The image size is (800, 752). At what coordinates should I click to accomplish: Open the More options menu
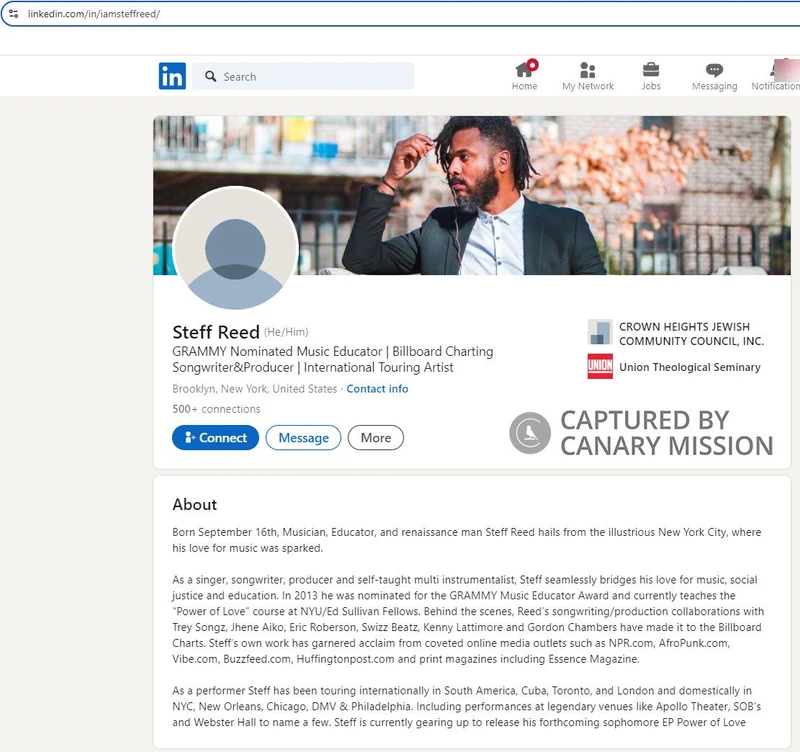coord(375,437)
